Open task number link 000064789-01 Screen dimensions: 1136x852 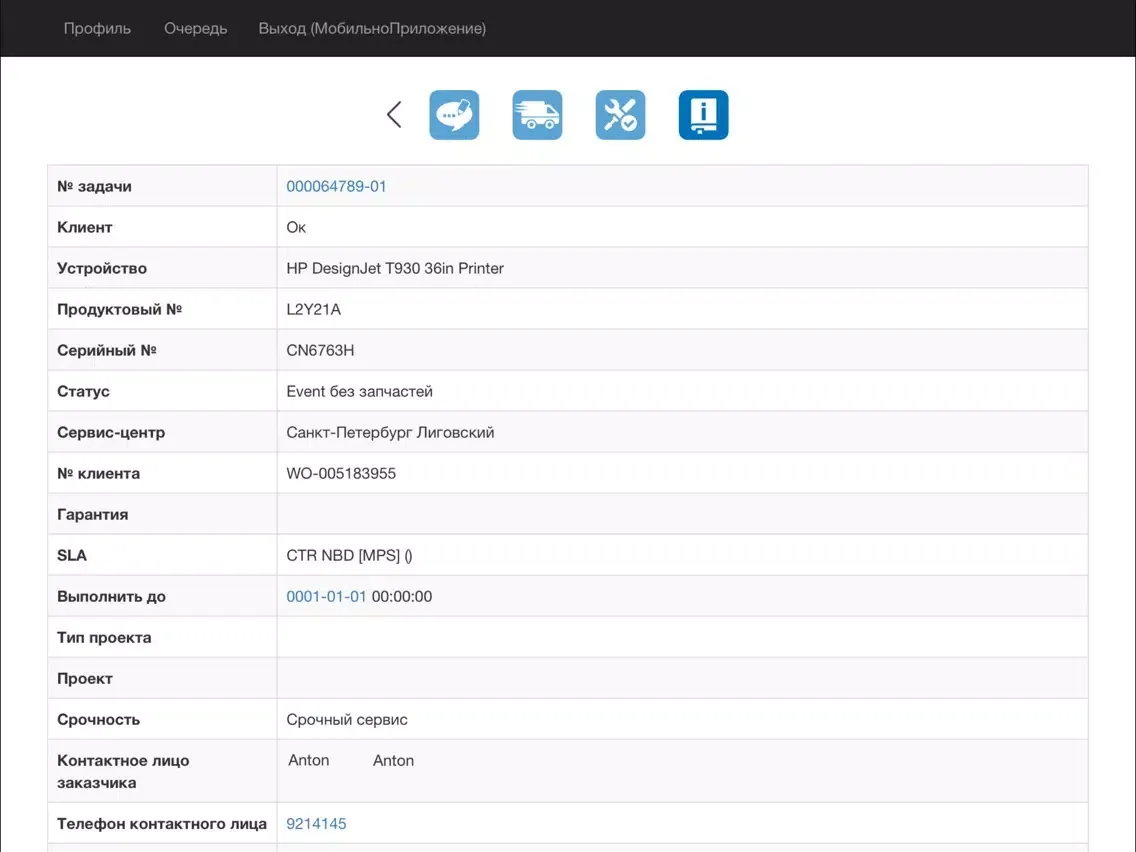[x=336, y=186]
